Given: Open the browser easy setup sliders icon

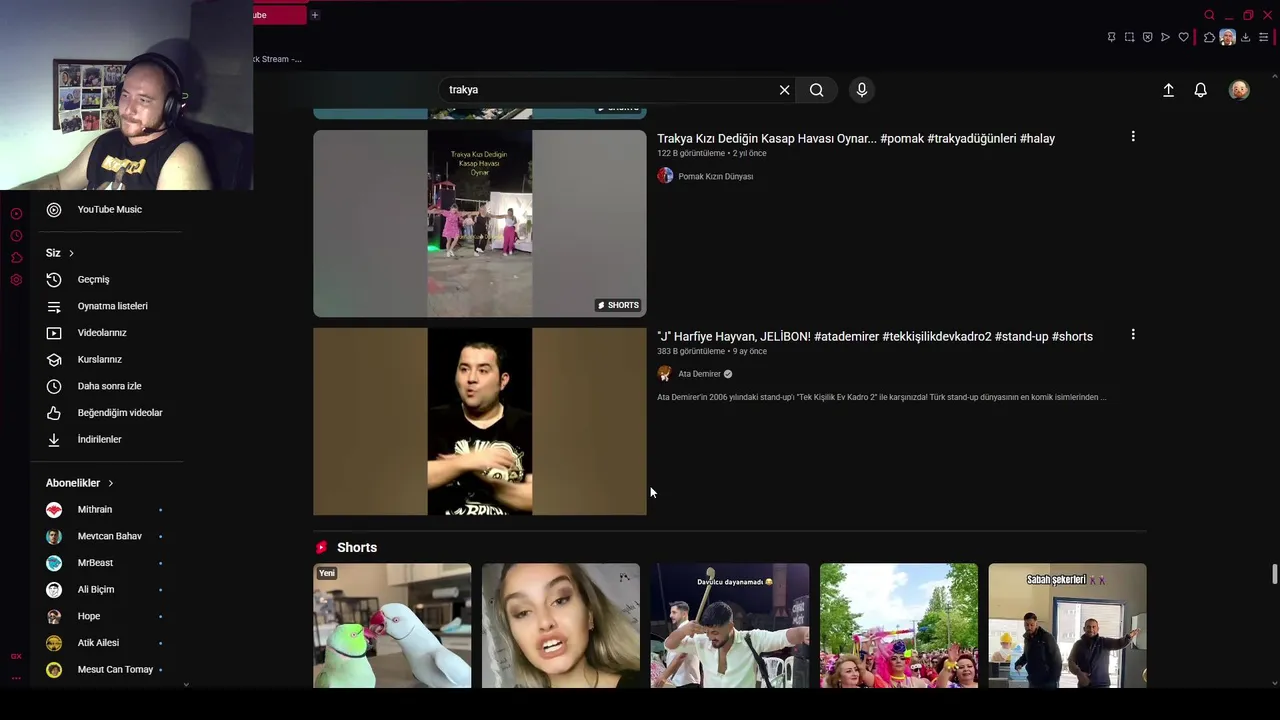Looking at the screenshot, I should 1263,37.
